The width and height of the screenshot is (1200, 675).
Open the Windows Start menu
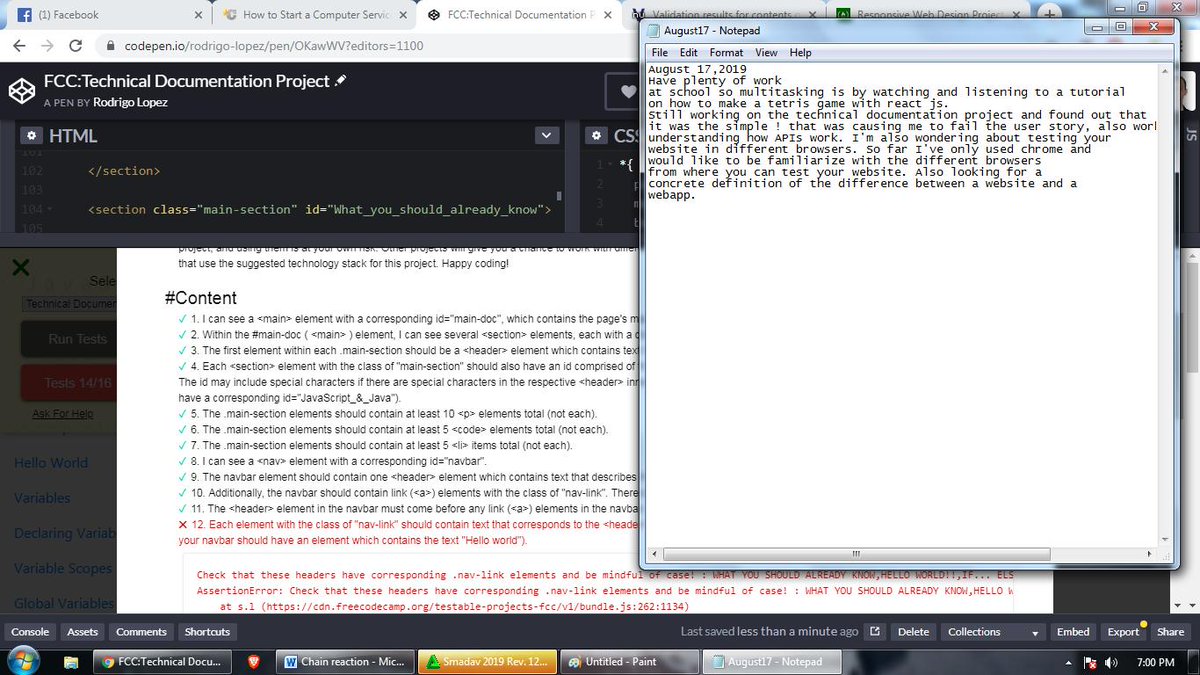point(23,660)
